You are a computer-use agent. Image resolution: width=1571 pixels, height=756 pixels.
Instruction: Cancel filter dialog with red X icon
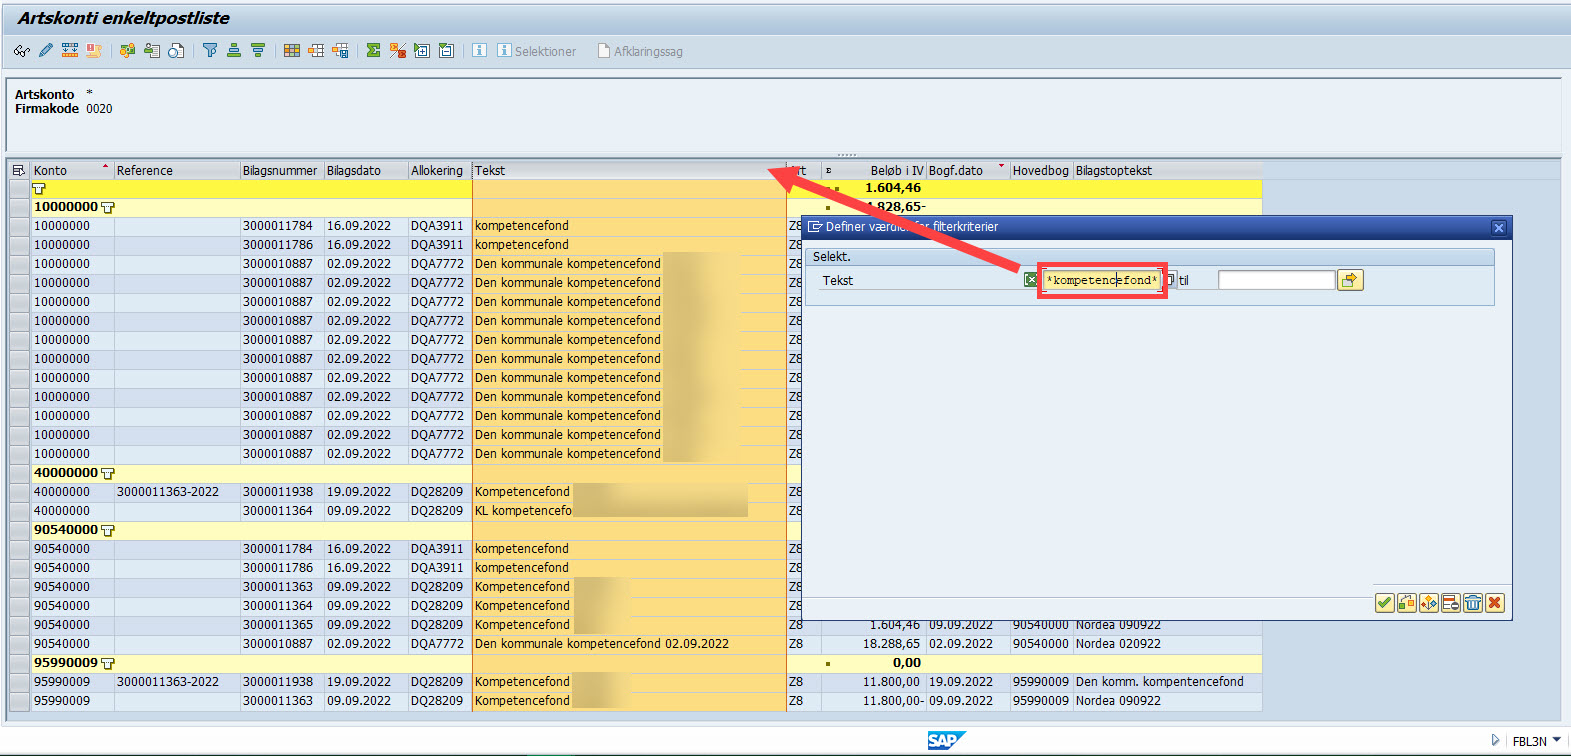pyautogui.click(x=1494, y=603)
